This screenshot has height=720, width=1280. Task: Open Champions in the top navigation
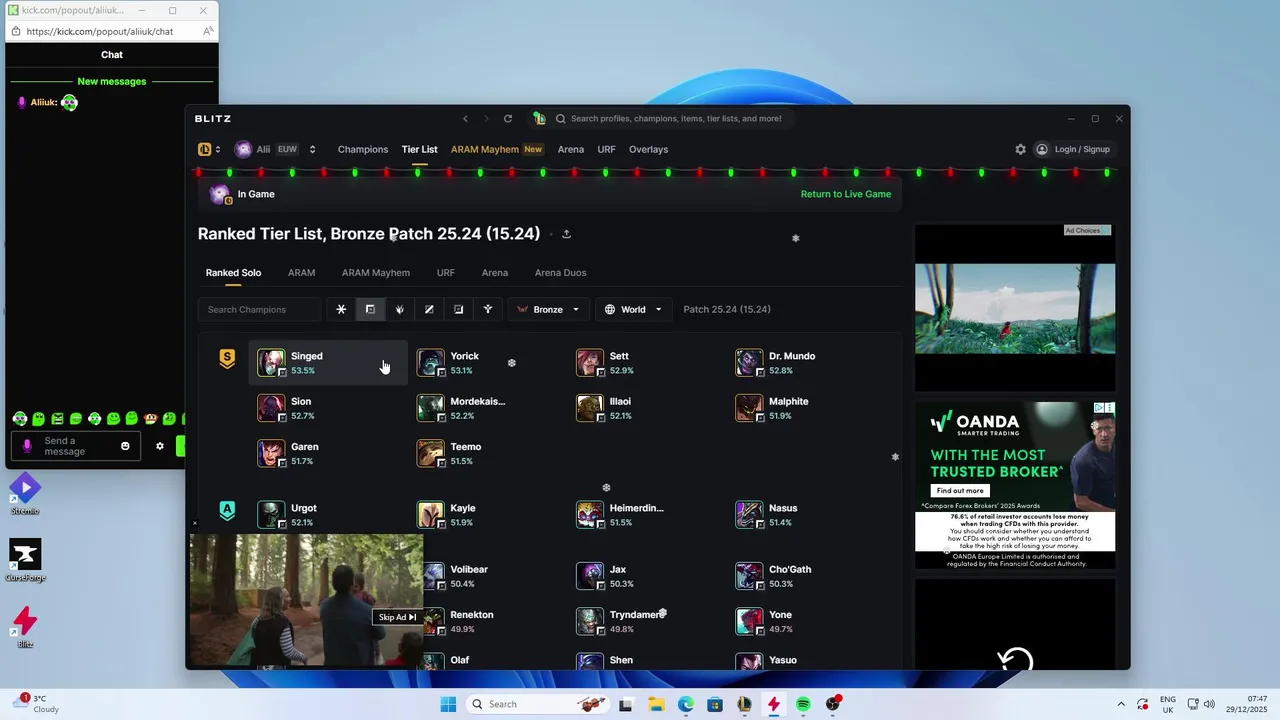tap(363, 149)
